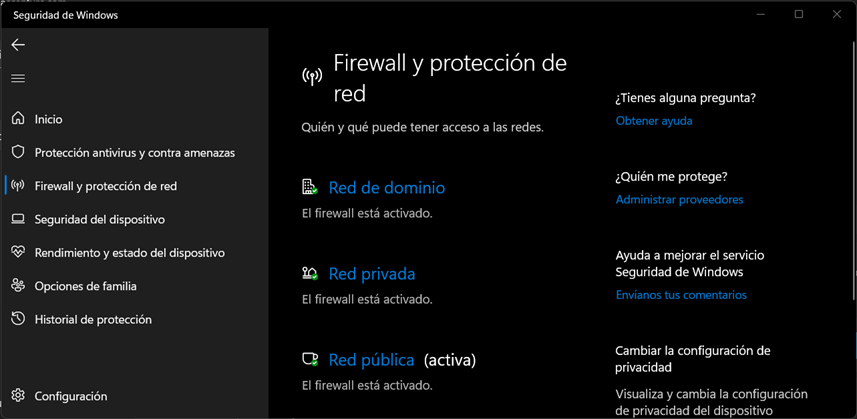Image resolution: width=857 pixels, height=419 pixels.
Task: Click the Configuración gear icon
Action: (18, 396)
